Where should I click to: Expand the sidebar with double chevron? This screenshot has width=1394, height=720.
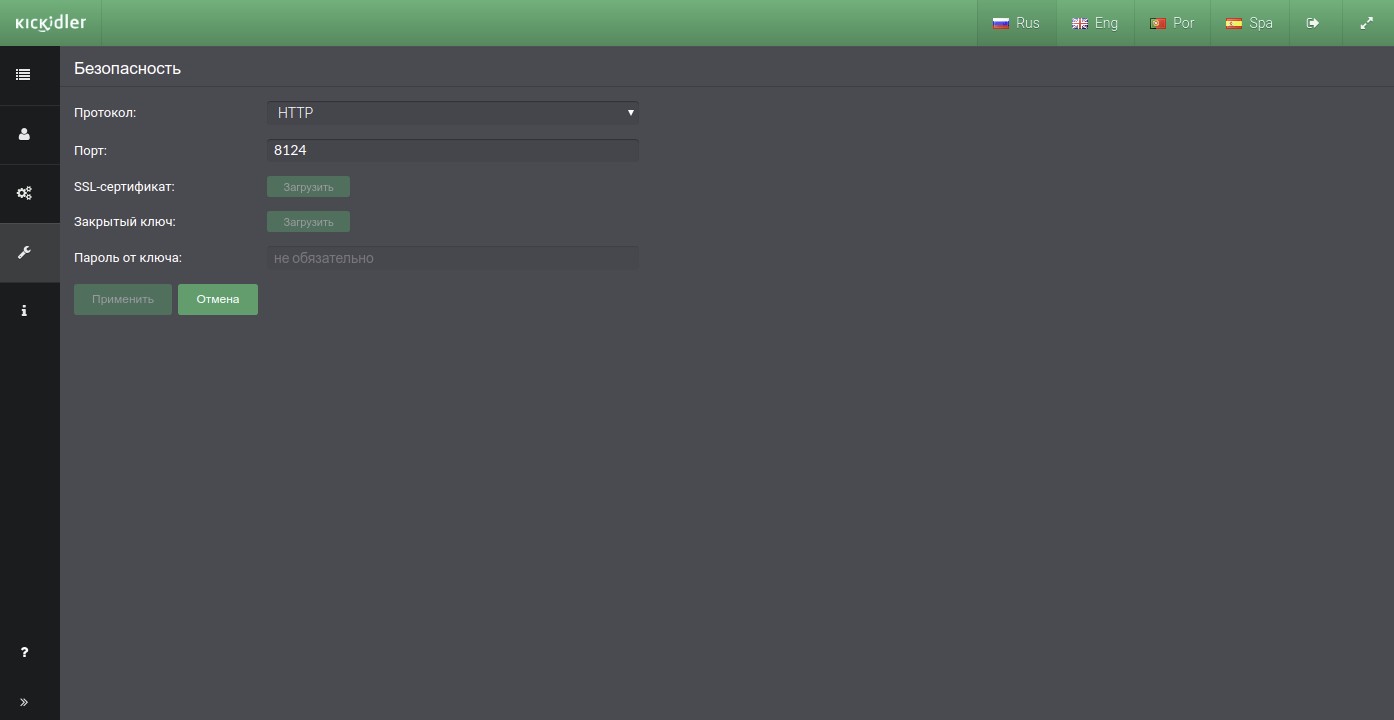click(x=24, y=702)
